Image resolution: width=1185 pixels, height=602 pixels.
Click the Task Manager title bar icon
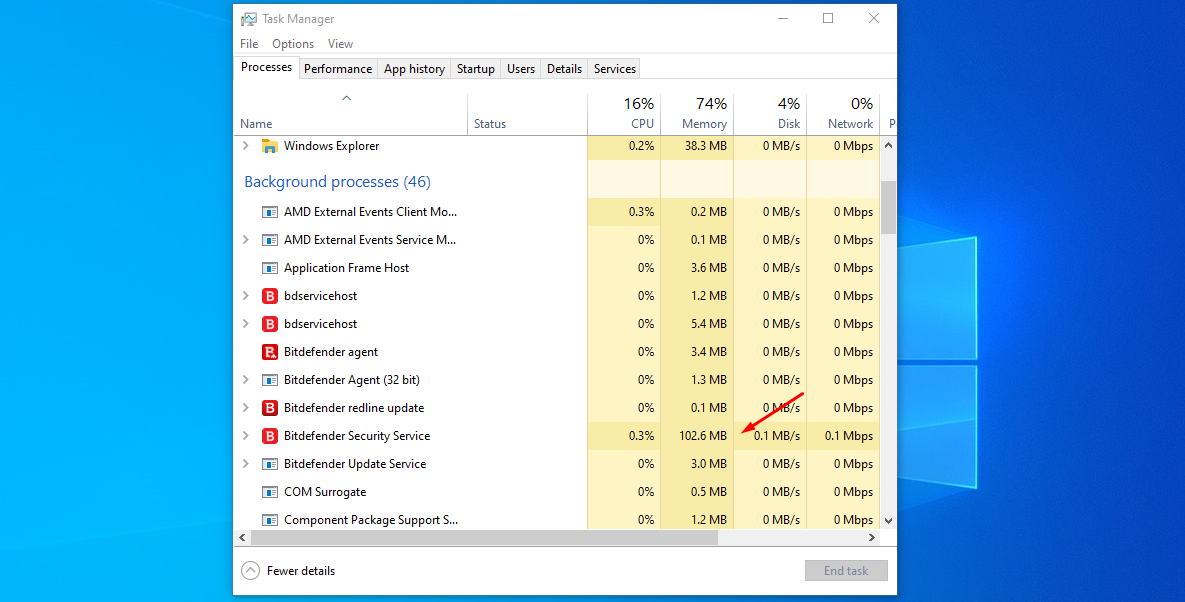point(249,19)
